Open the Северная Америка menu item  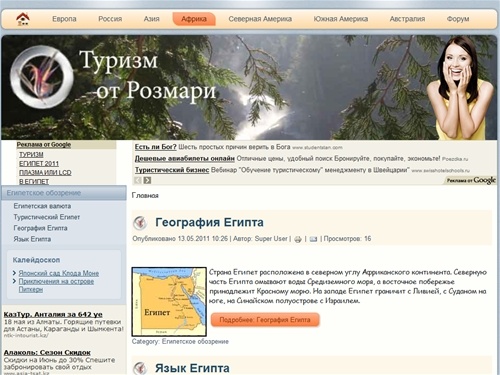point(260,19)
